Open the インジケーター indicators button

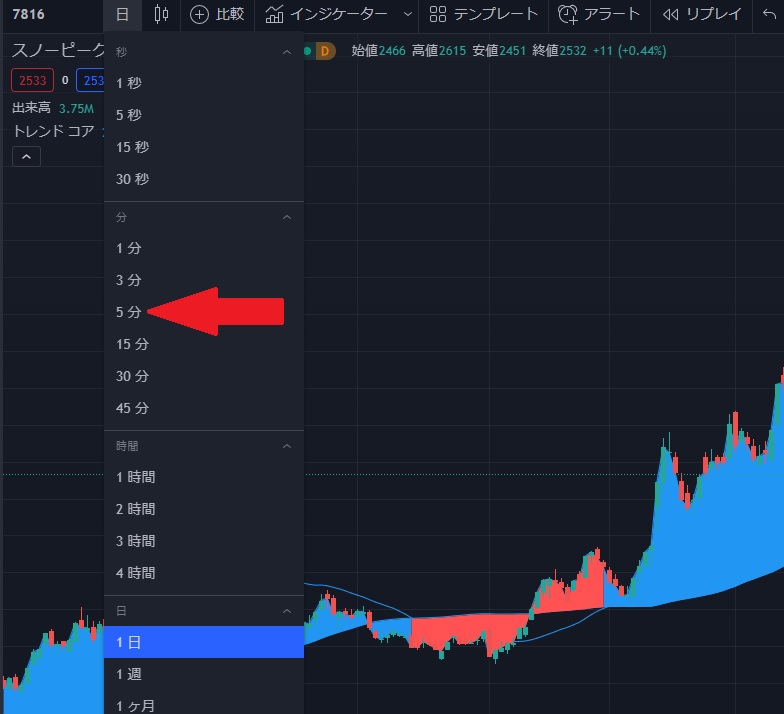327,14
